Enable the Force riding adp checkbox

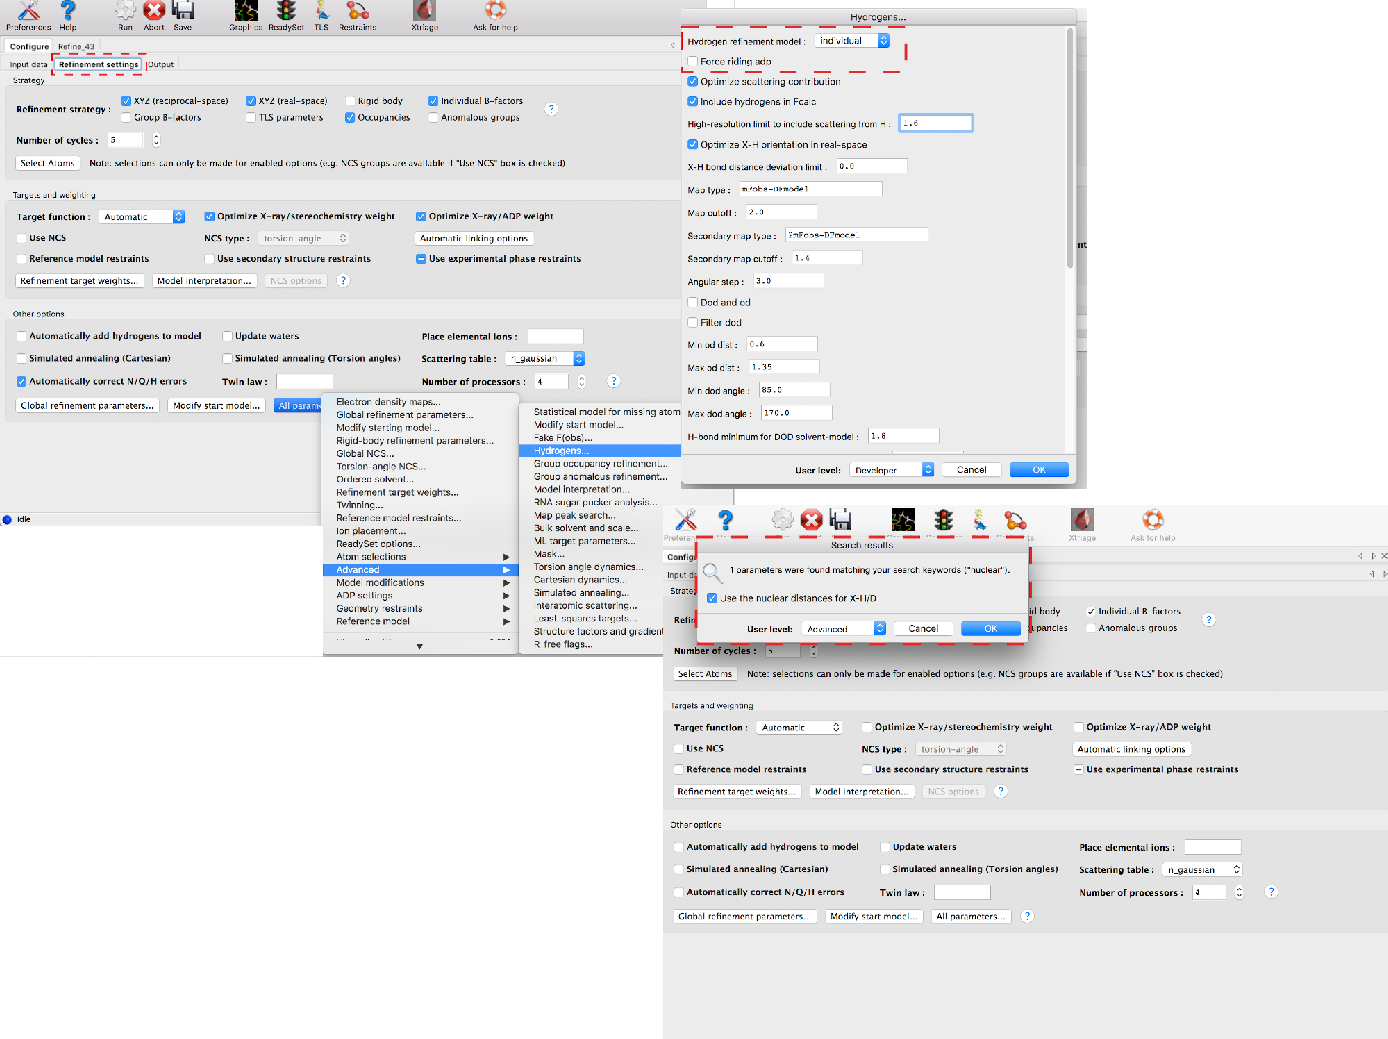pyautogui.click(x=693, y=62)
